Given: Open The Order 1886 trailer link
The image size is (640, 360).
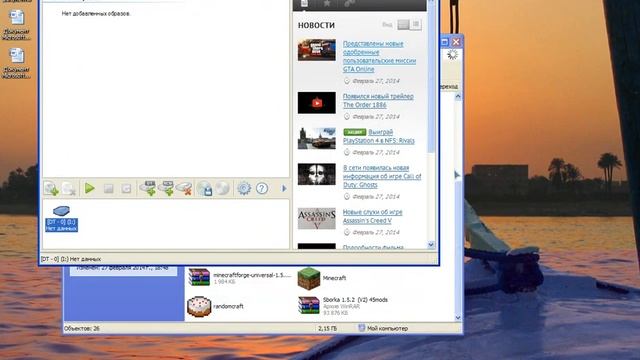Looking at the screenshot, I should tap(378, 100).
